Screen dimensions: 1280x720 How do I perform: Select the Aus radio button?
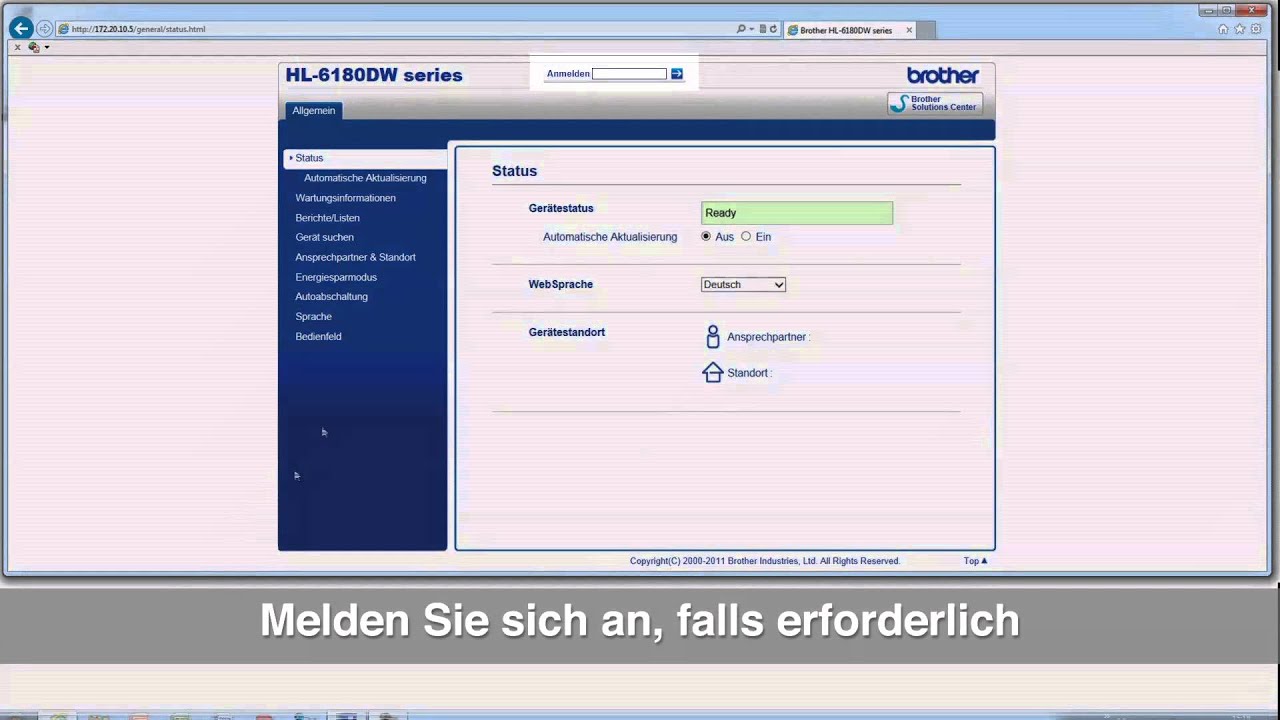(x=706, y=237)
